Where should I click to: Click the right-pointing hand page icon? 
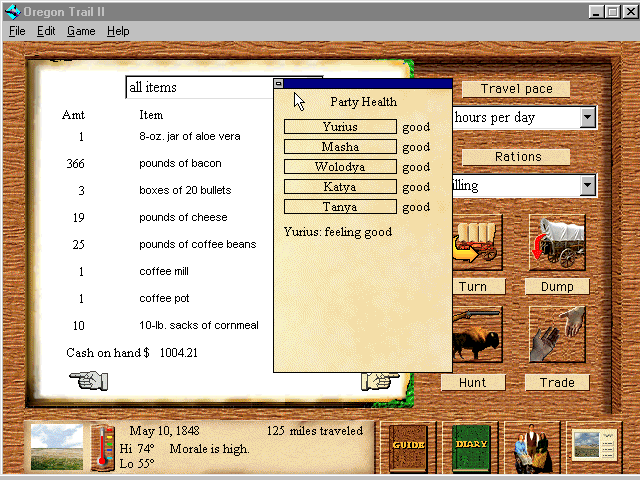click(380, 381)
